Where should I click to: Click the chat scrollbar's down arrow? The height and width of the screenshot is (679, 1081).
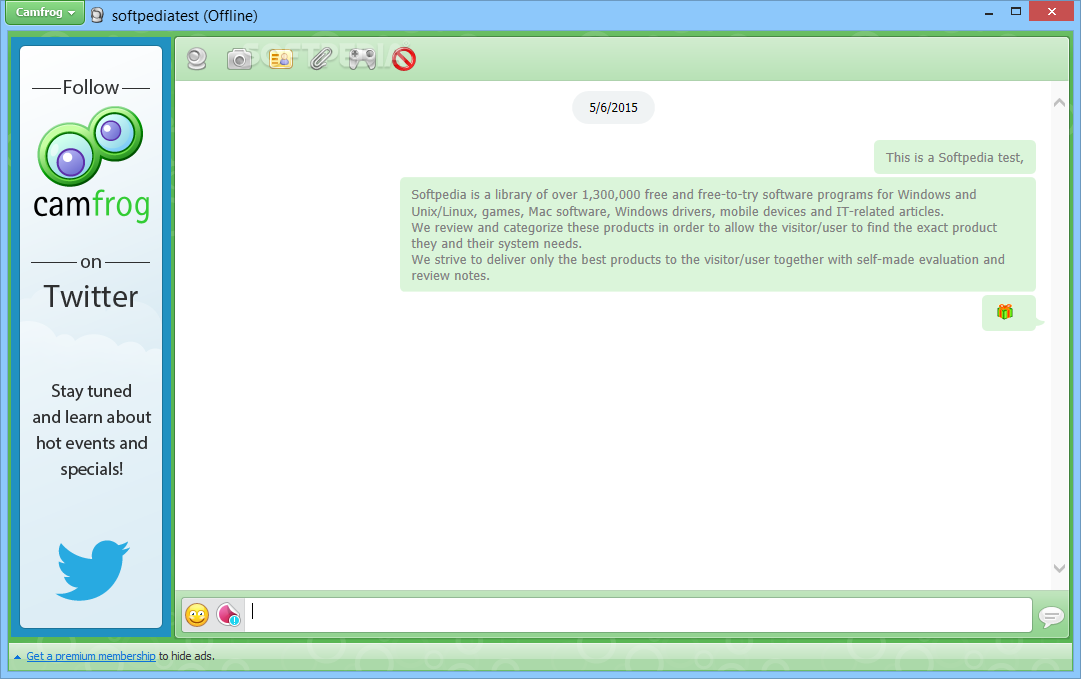click(1060, 569)
